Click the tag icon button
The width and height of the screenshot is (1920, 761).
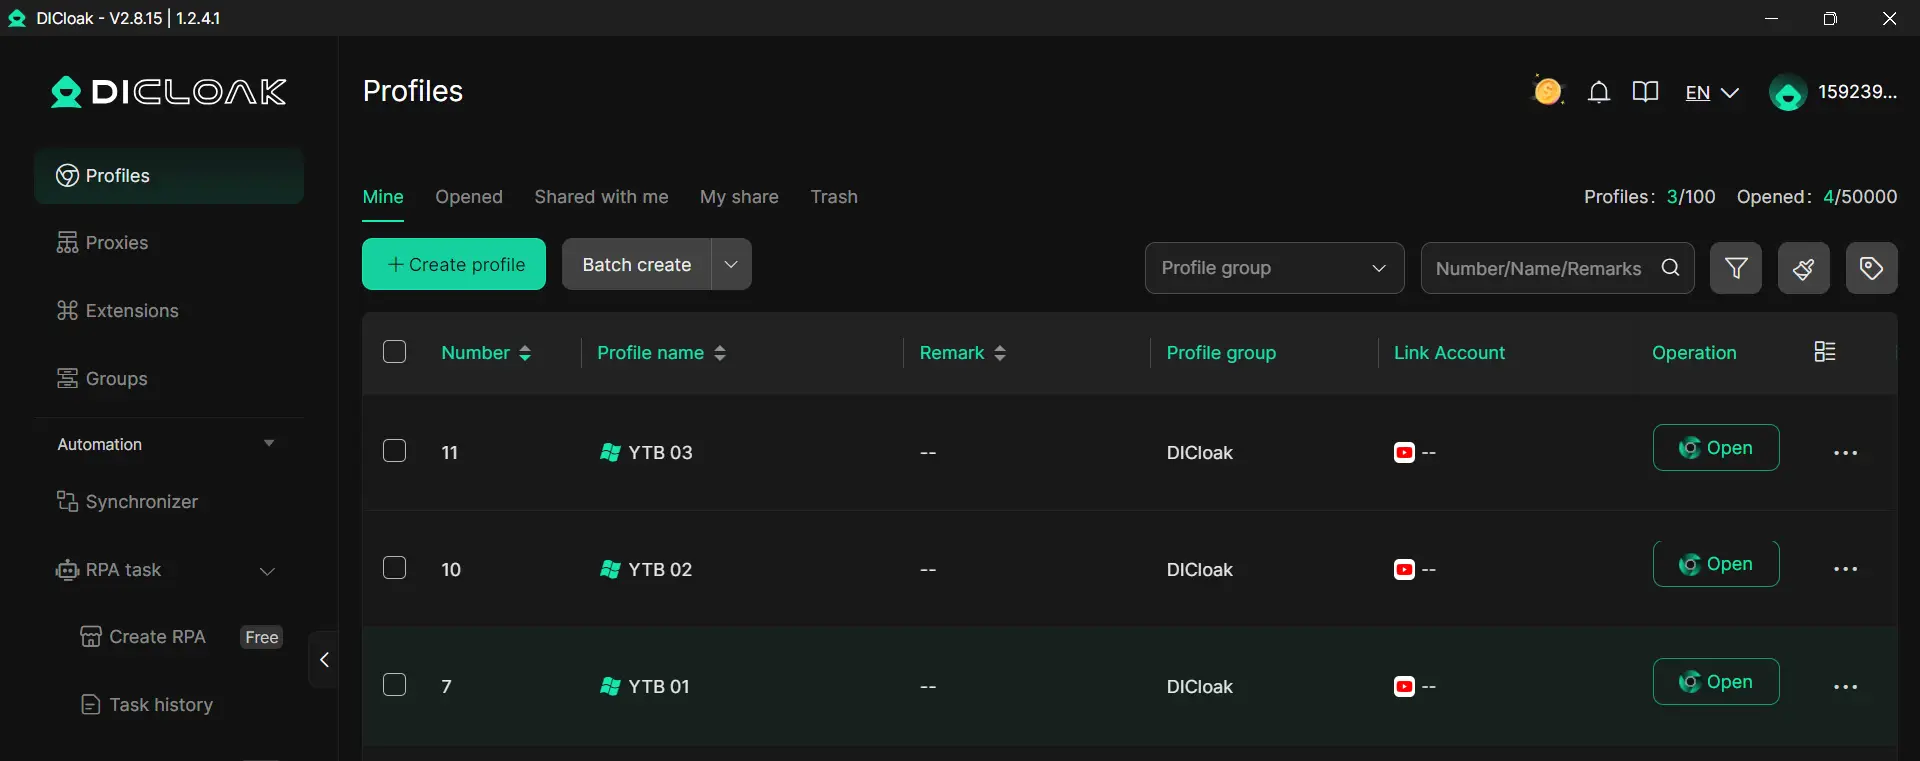(1871, 268)
